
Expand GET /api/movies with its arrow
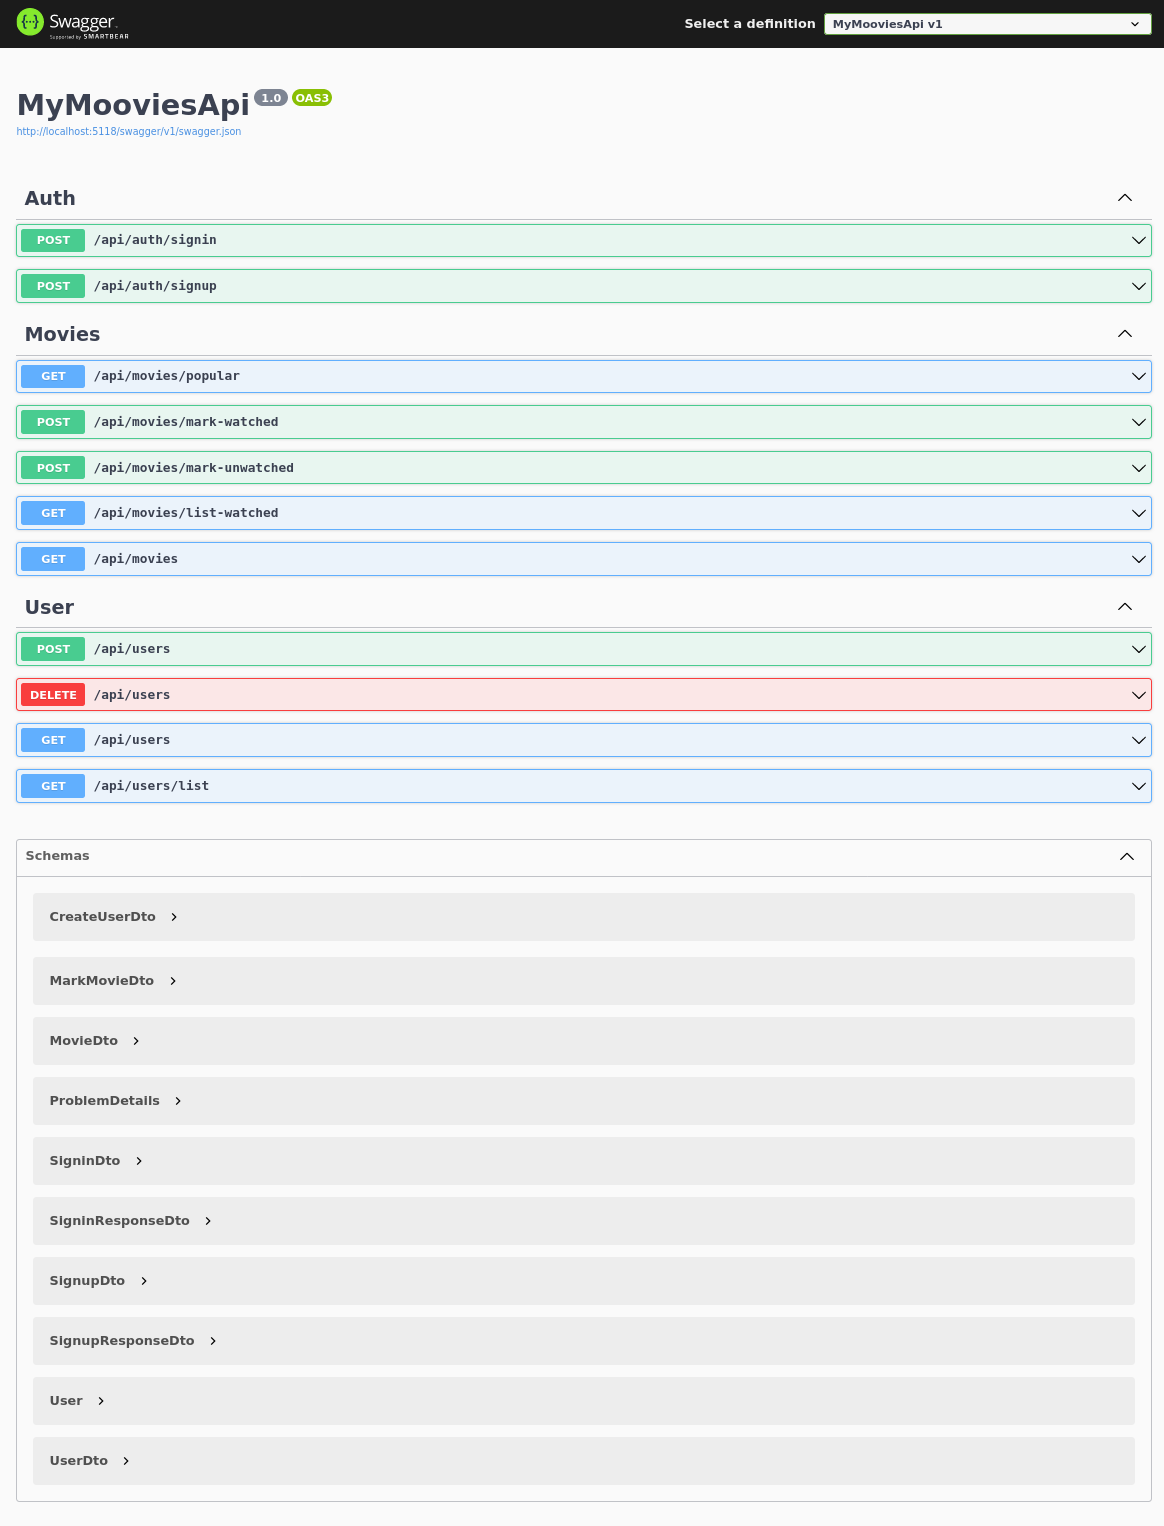1138,559
